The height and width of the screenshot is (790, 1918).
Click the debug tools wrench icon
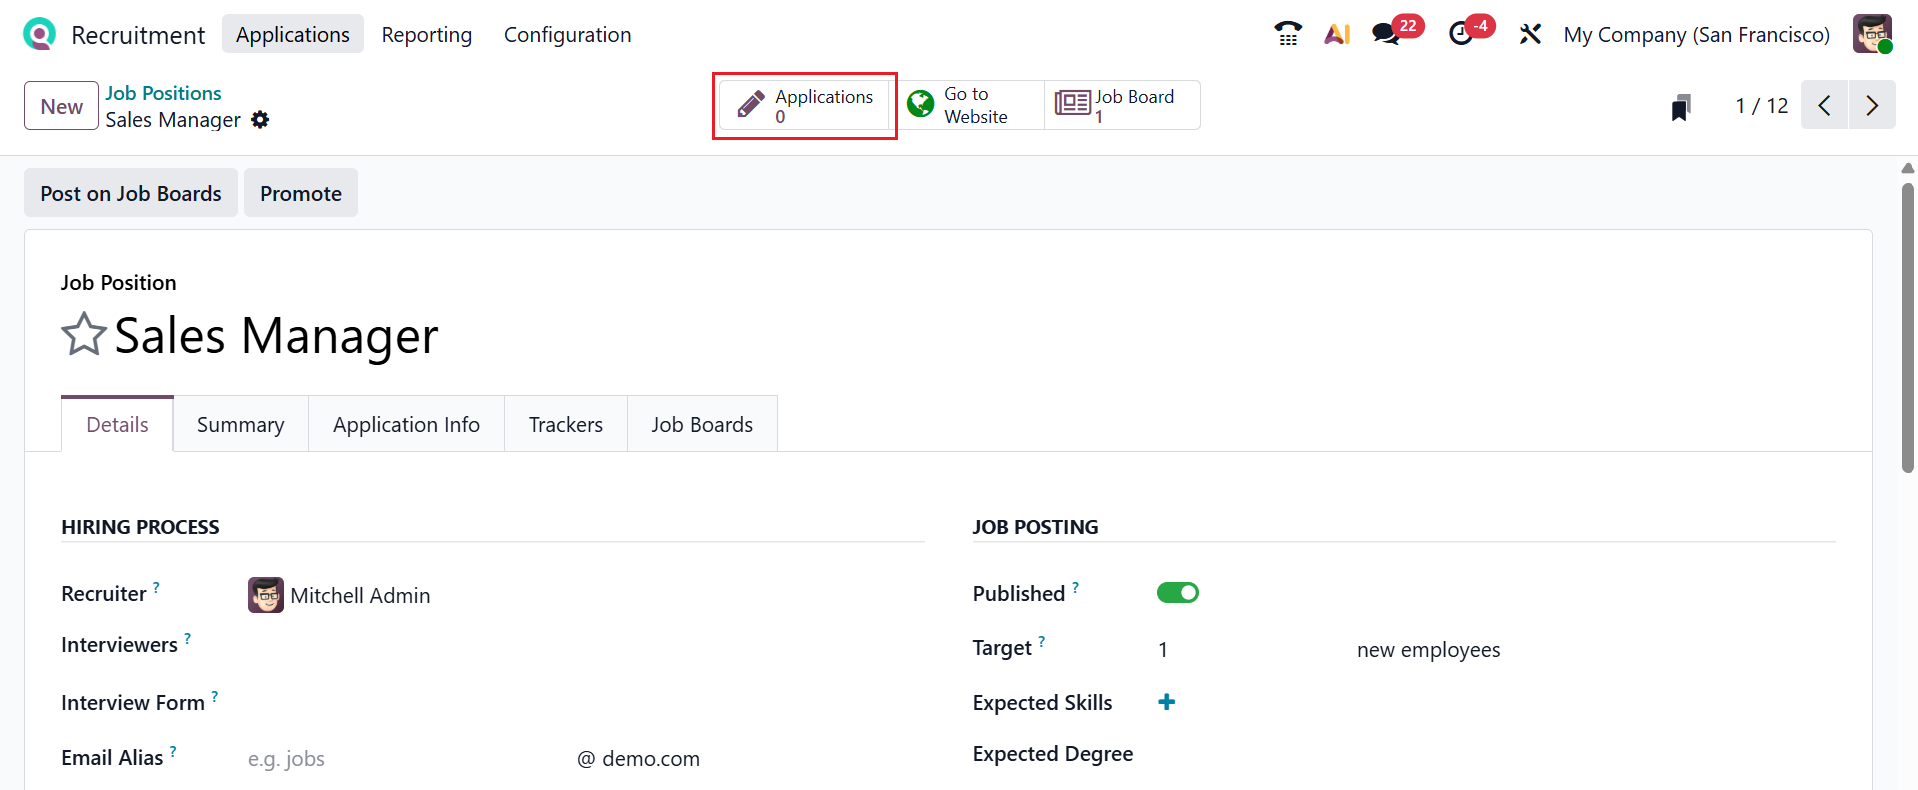click(x=1529, y=34)
